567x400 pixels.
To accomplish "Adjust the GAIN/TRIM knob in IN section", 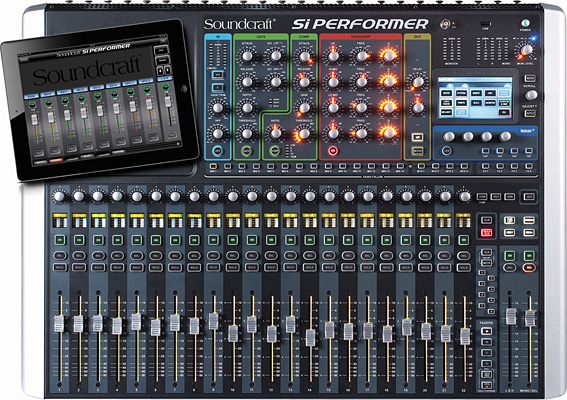I will coord(218,107).
